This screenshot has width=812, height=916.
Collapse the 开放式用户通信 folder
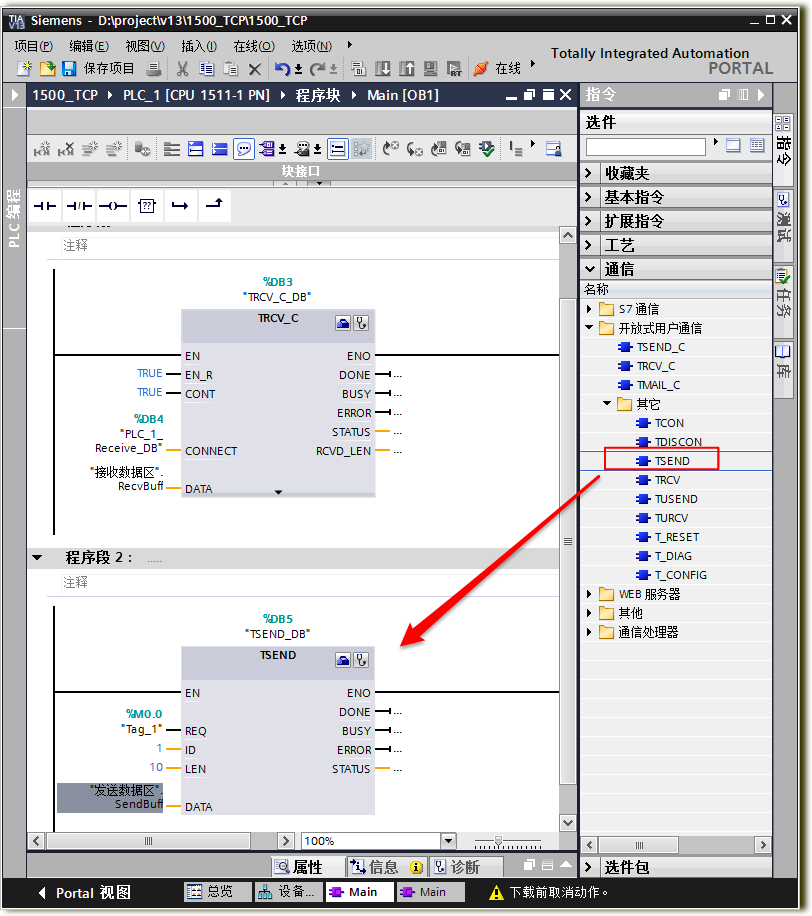click(x=589, y=328)
